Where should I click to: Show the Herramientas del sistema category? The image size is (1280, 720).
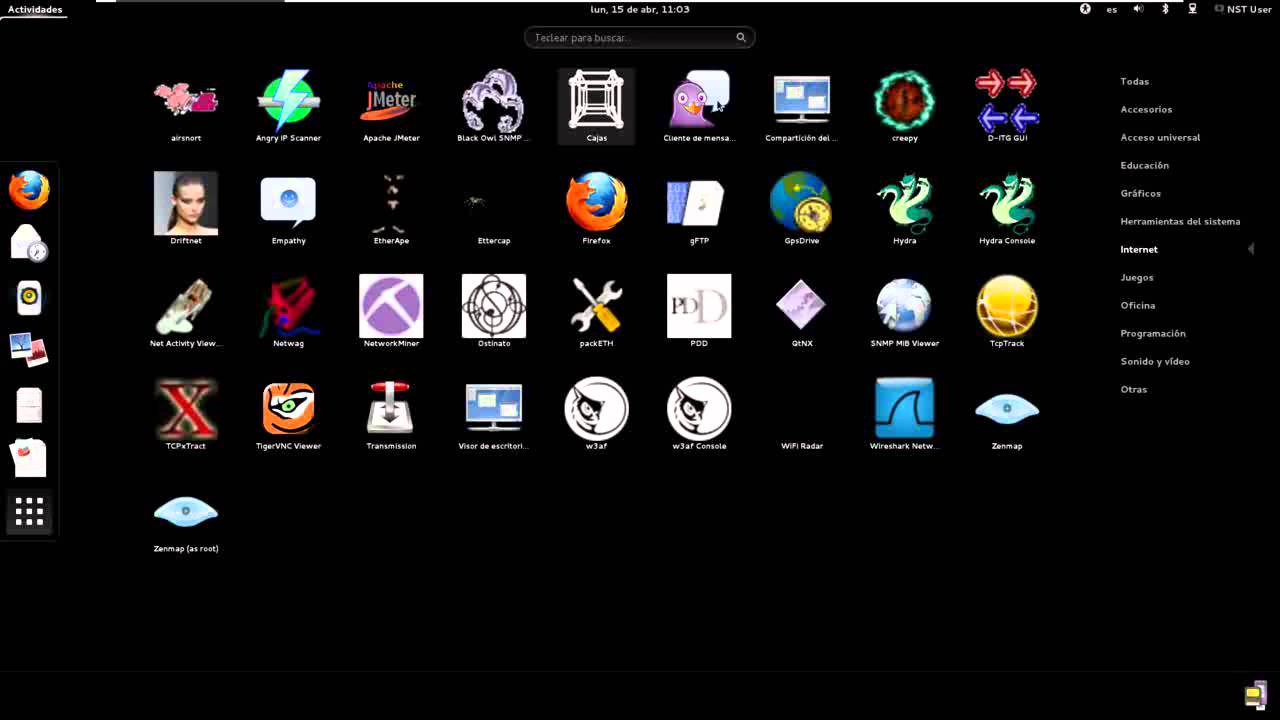click(x=1180, y=221)
